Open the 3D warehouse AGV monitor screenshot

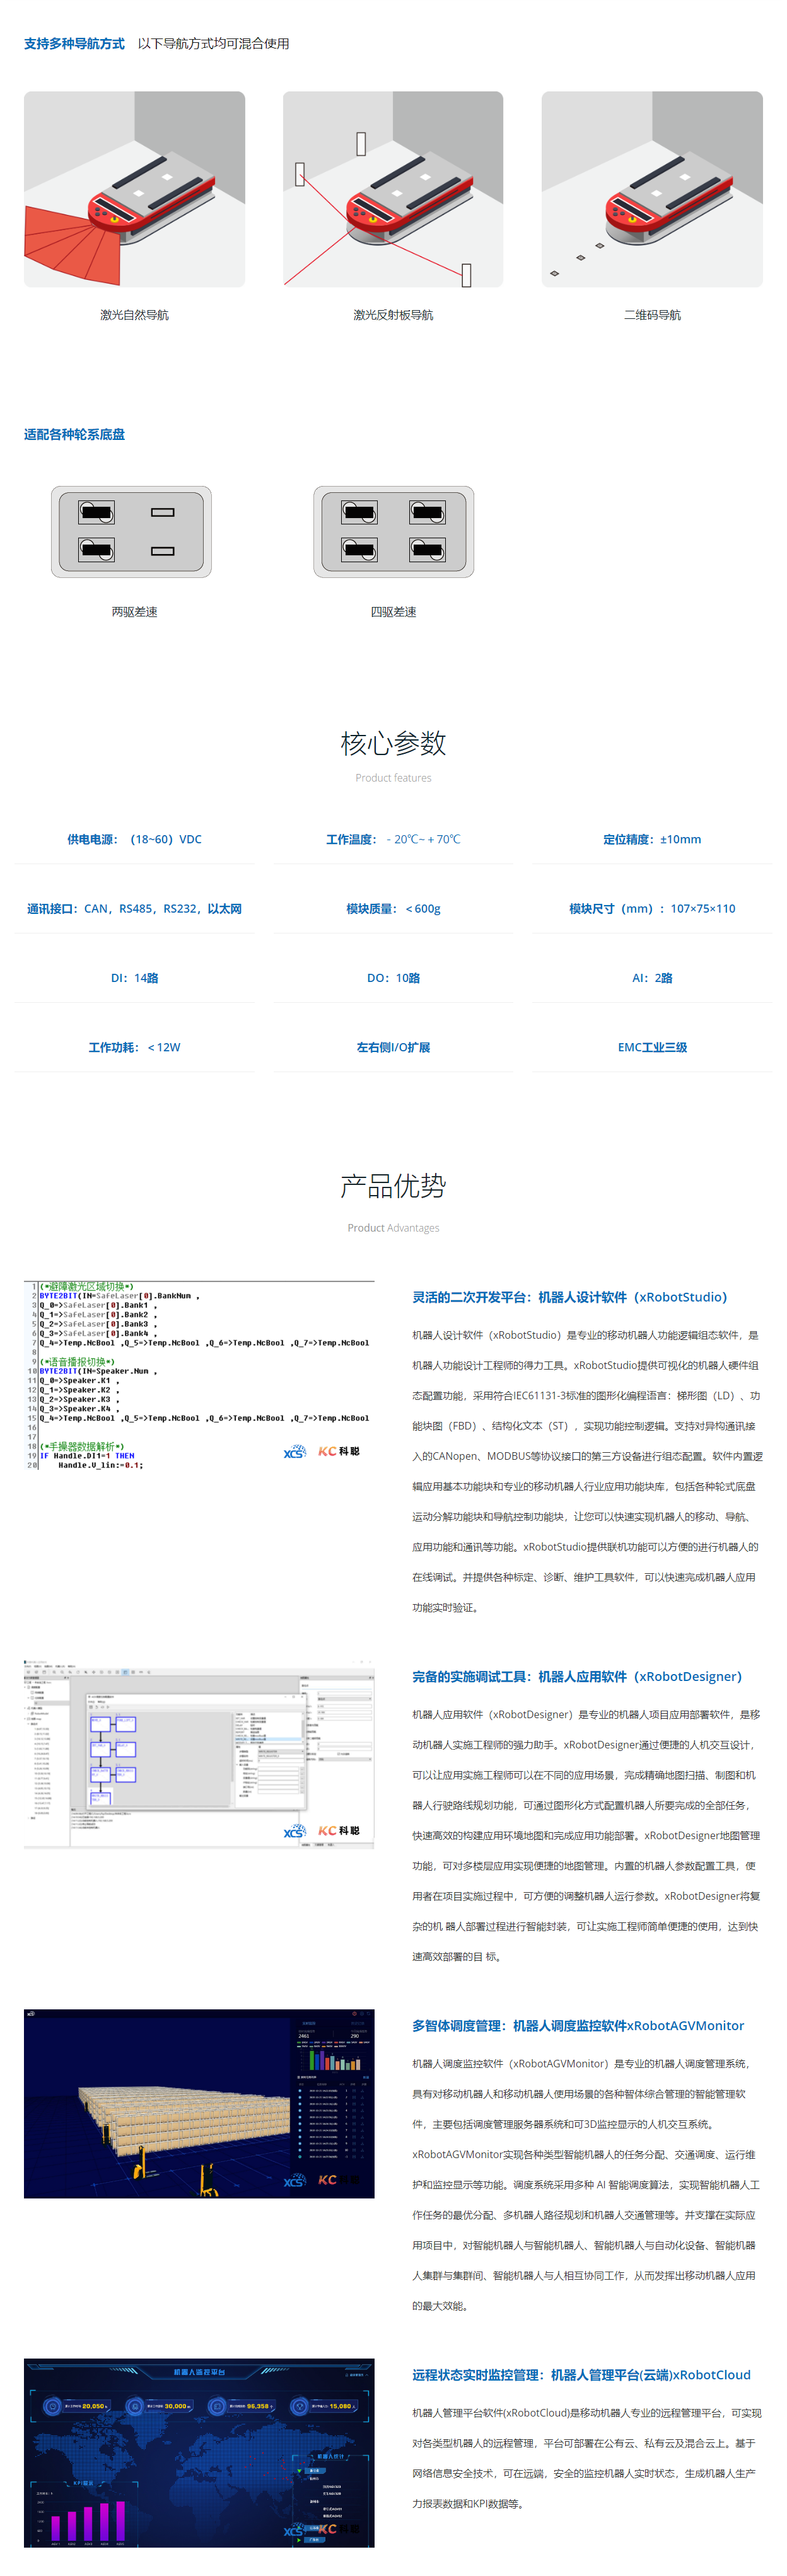199,2103
